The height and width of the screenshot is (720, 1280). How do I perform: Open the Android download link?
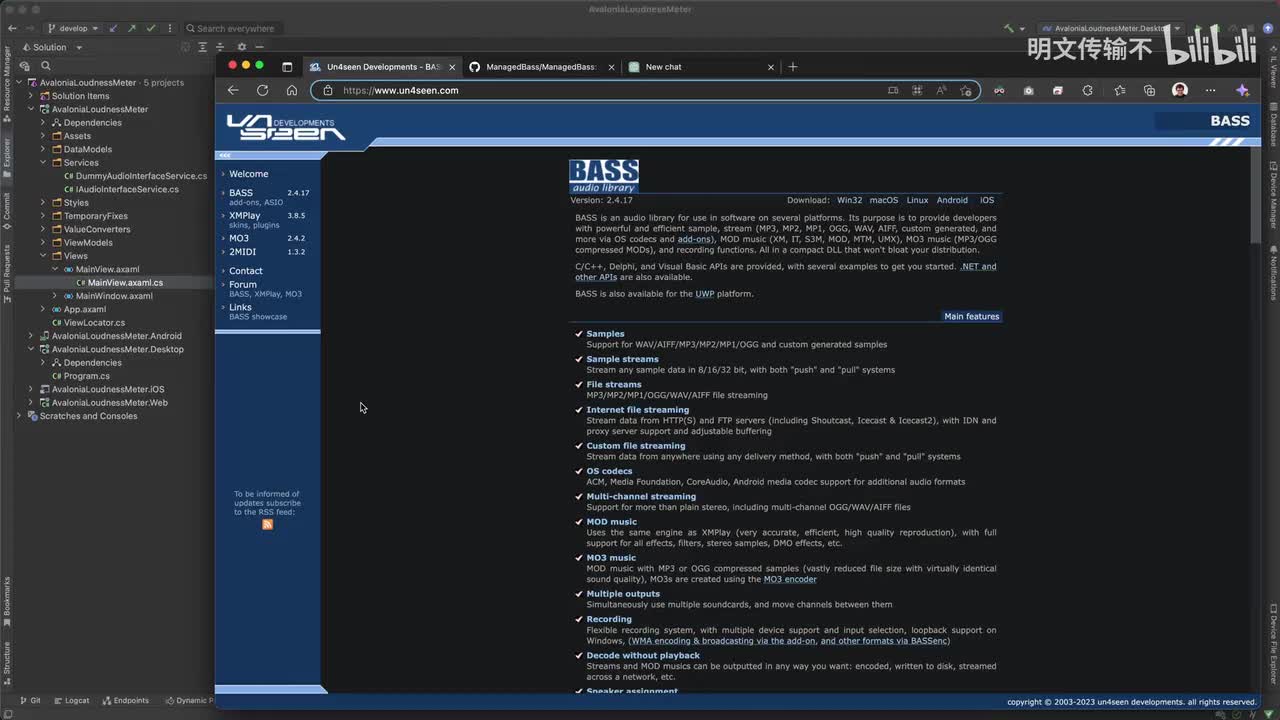point(952,200)
